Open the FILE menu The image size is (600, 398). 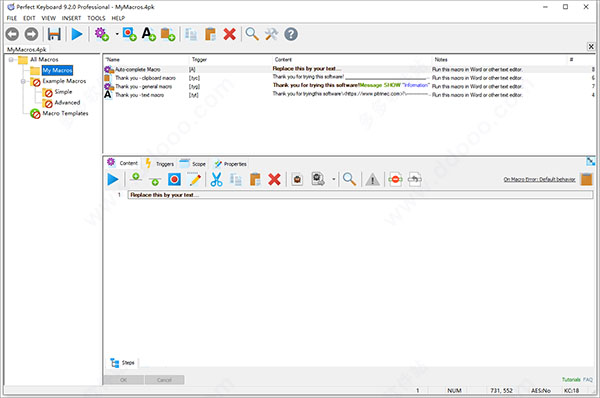click(12, 18)
